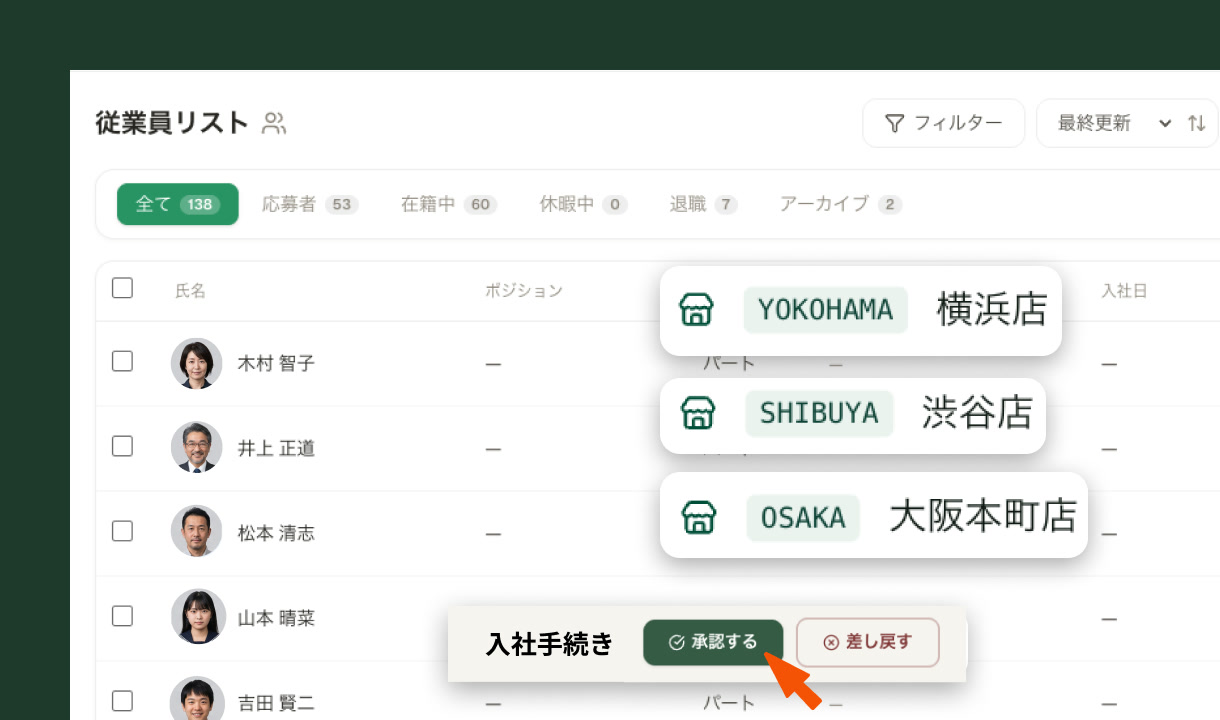
Task: Click the store icon on the YOKOHAMA card
Action: coord(696,310)
